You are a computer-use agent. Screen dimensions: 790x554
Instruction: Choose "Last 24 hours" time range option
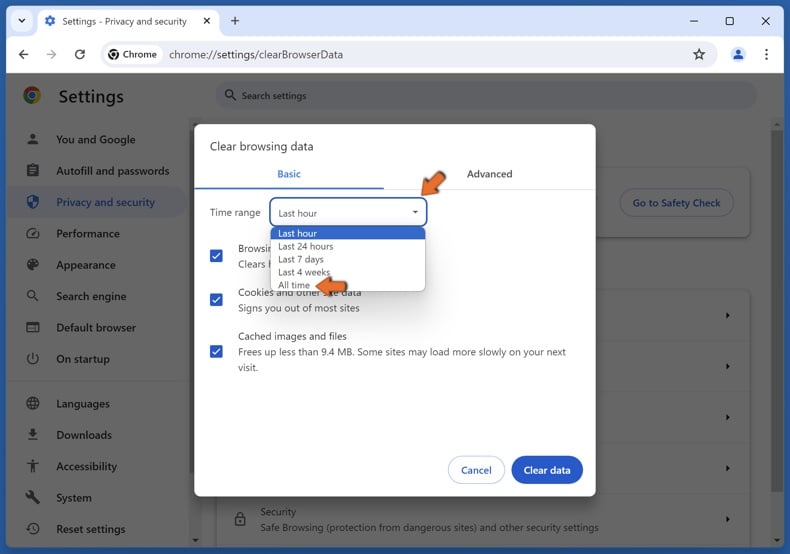click(305, 246)
